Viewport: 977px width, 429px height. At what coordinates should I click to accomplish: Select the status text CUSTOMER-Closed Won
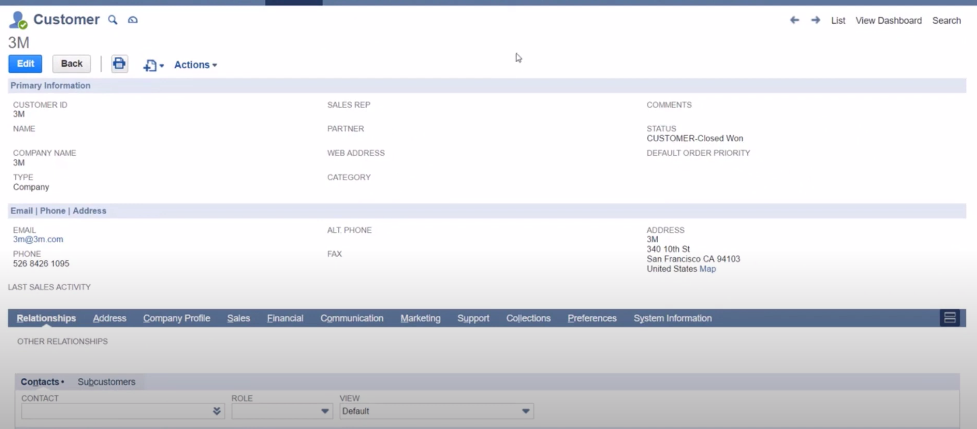(695, 138)
